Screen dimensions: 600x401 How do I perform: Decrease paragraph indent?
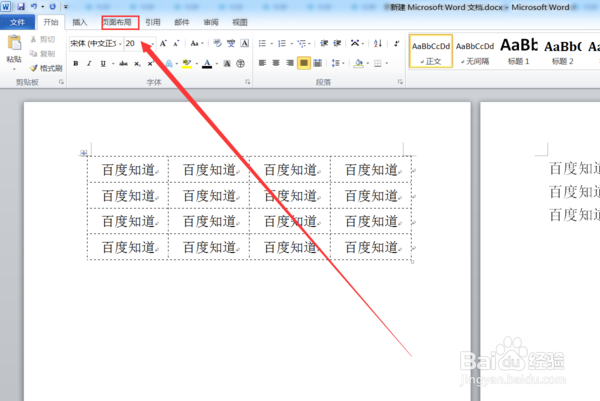click(324, 43)
